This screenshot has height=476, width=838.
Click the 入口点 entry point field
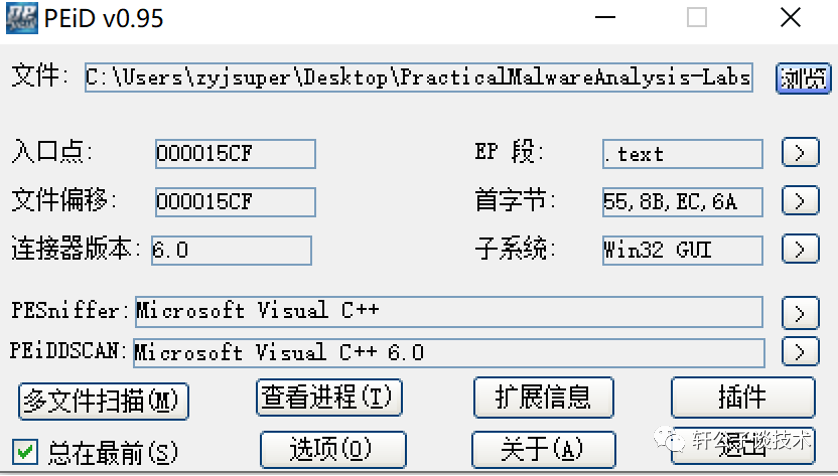pyautogui.click(x=235, y=154)
